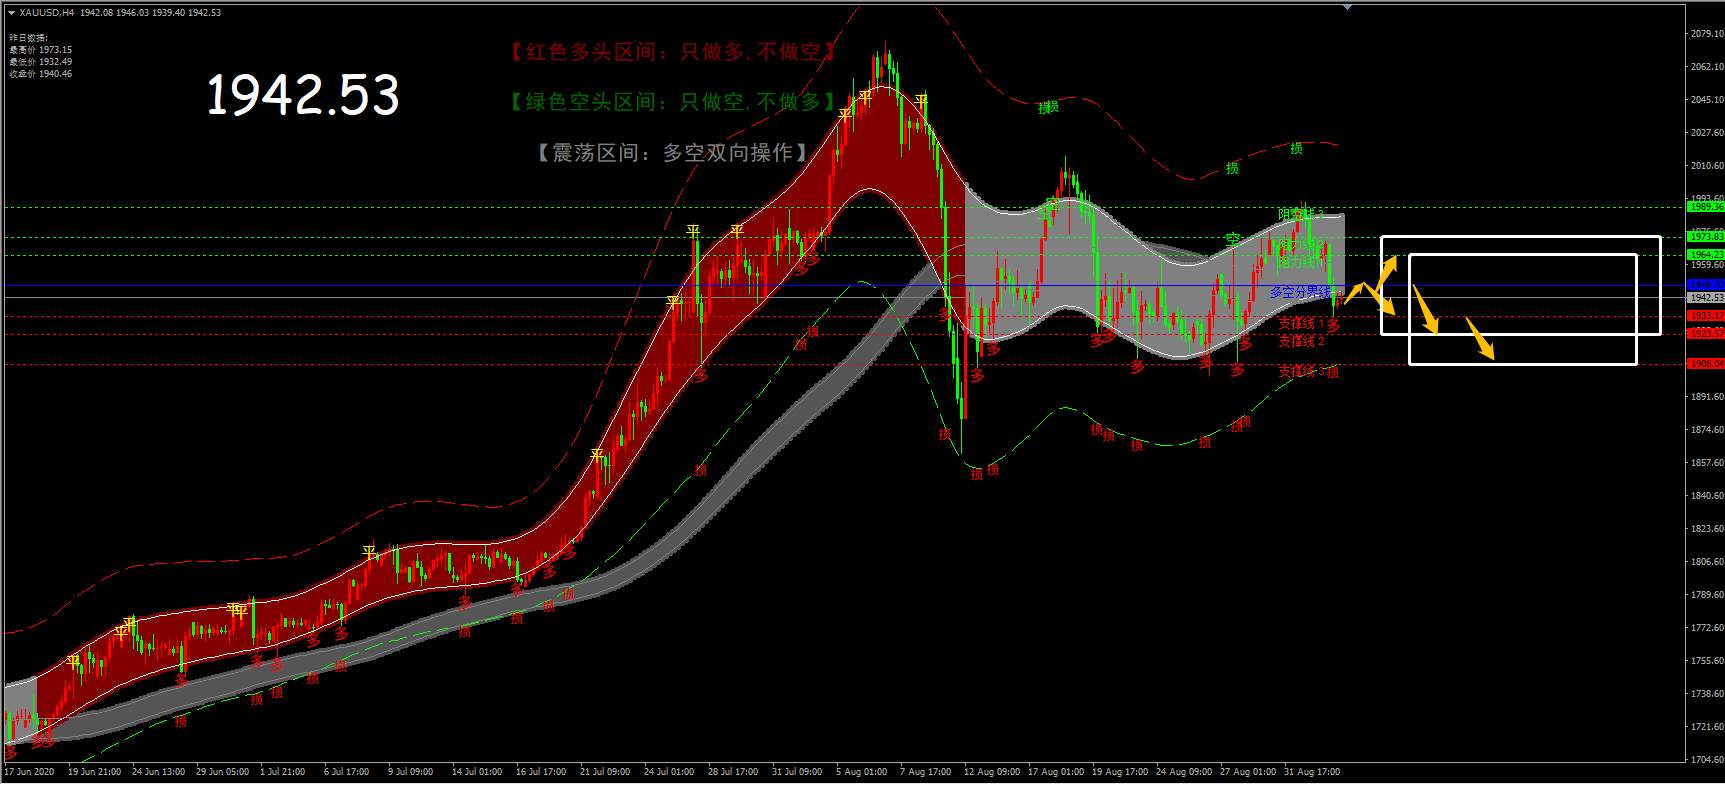
Task: Select the green 1964.23 price tag
Action: pyautogui.click(x=1705, y=255)
